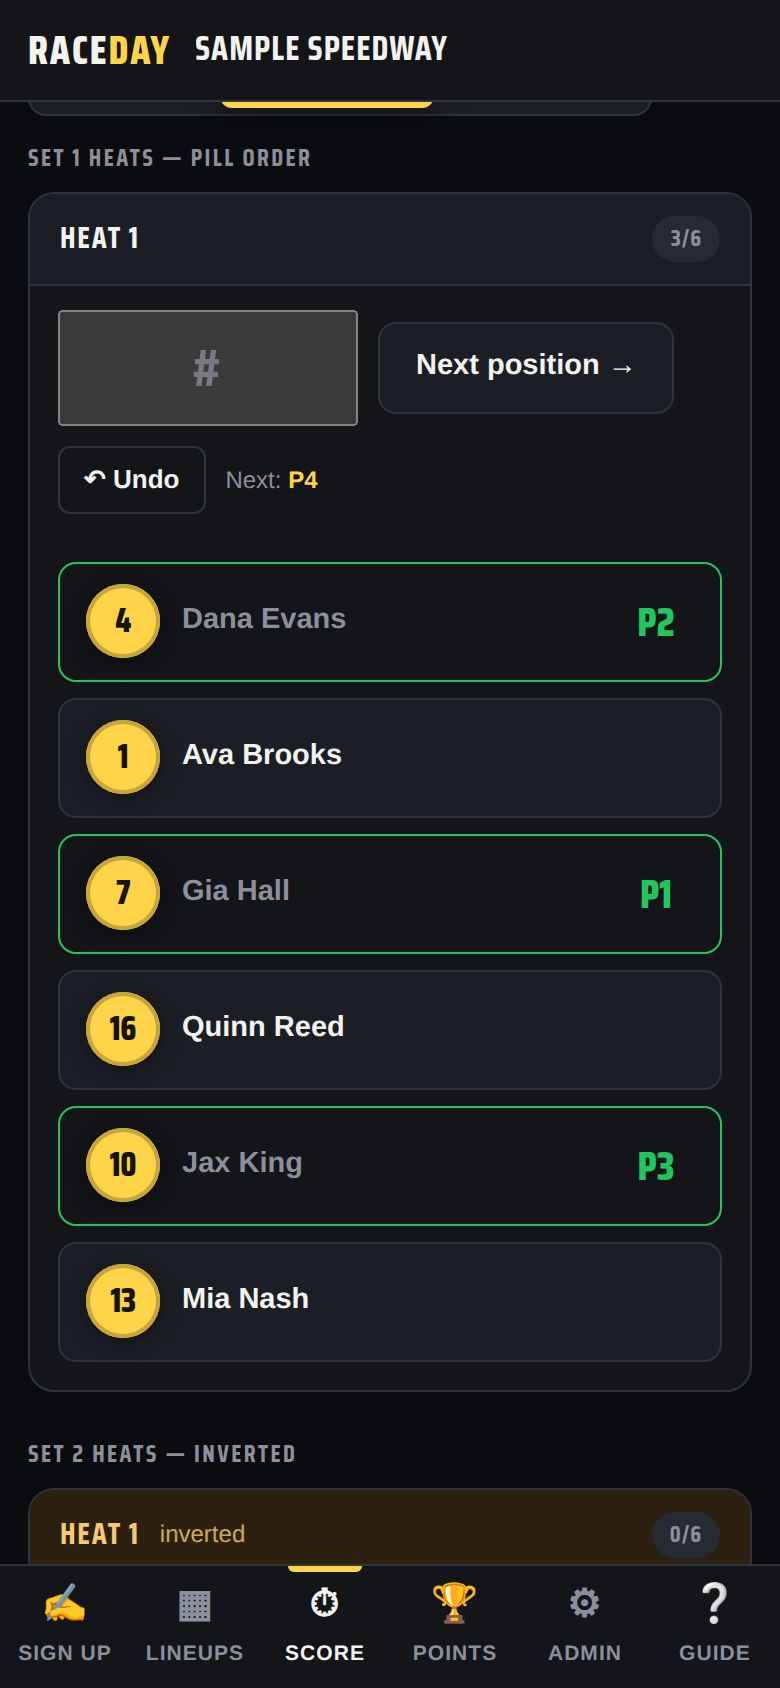Select Mia Nash driver row
This screenshot has height=1688, width=780.
390,1302
